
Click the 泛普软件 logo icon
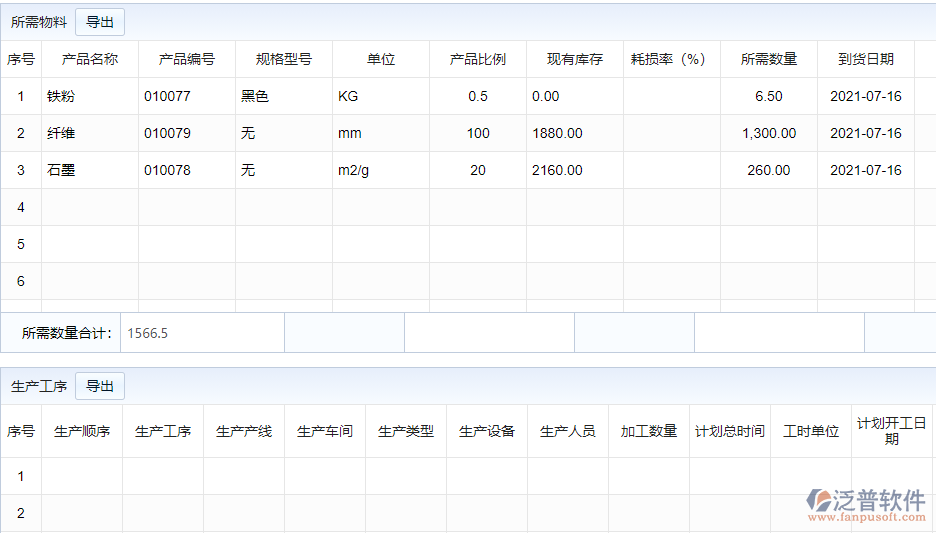coord(820,499)
